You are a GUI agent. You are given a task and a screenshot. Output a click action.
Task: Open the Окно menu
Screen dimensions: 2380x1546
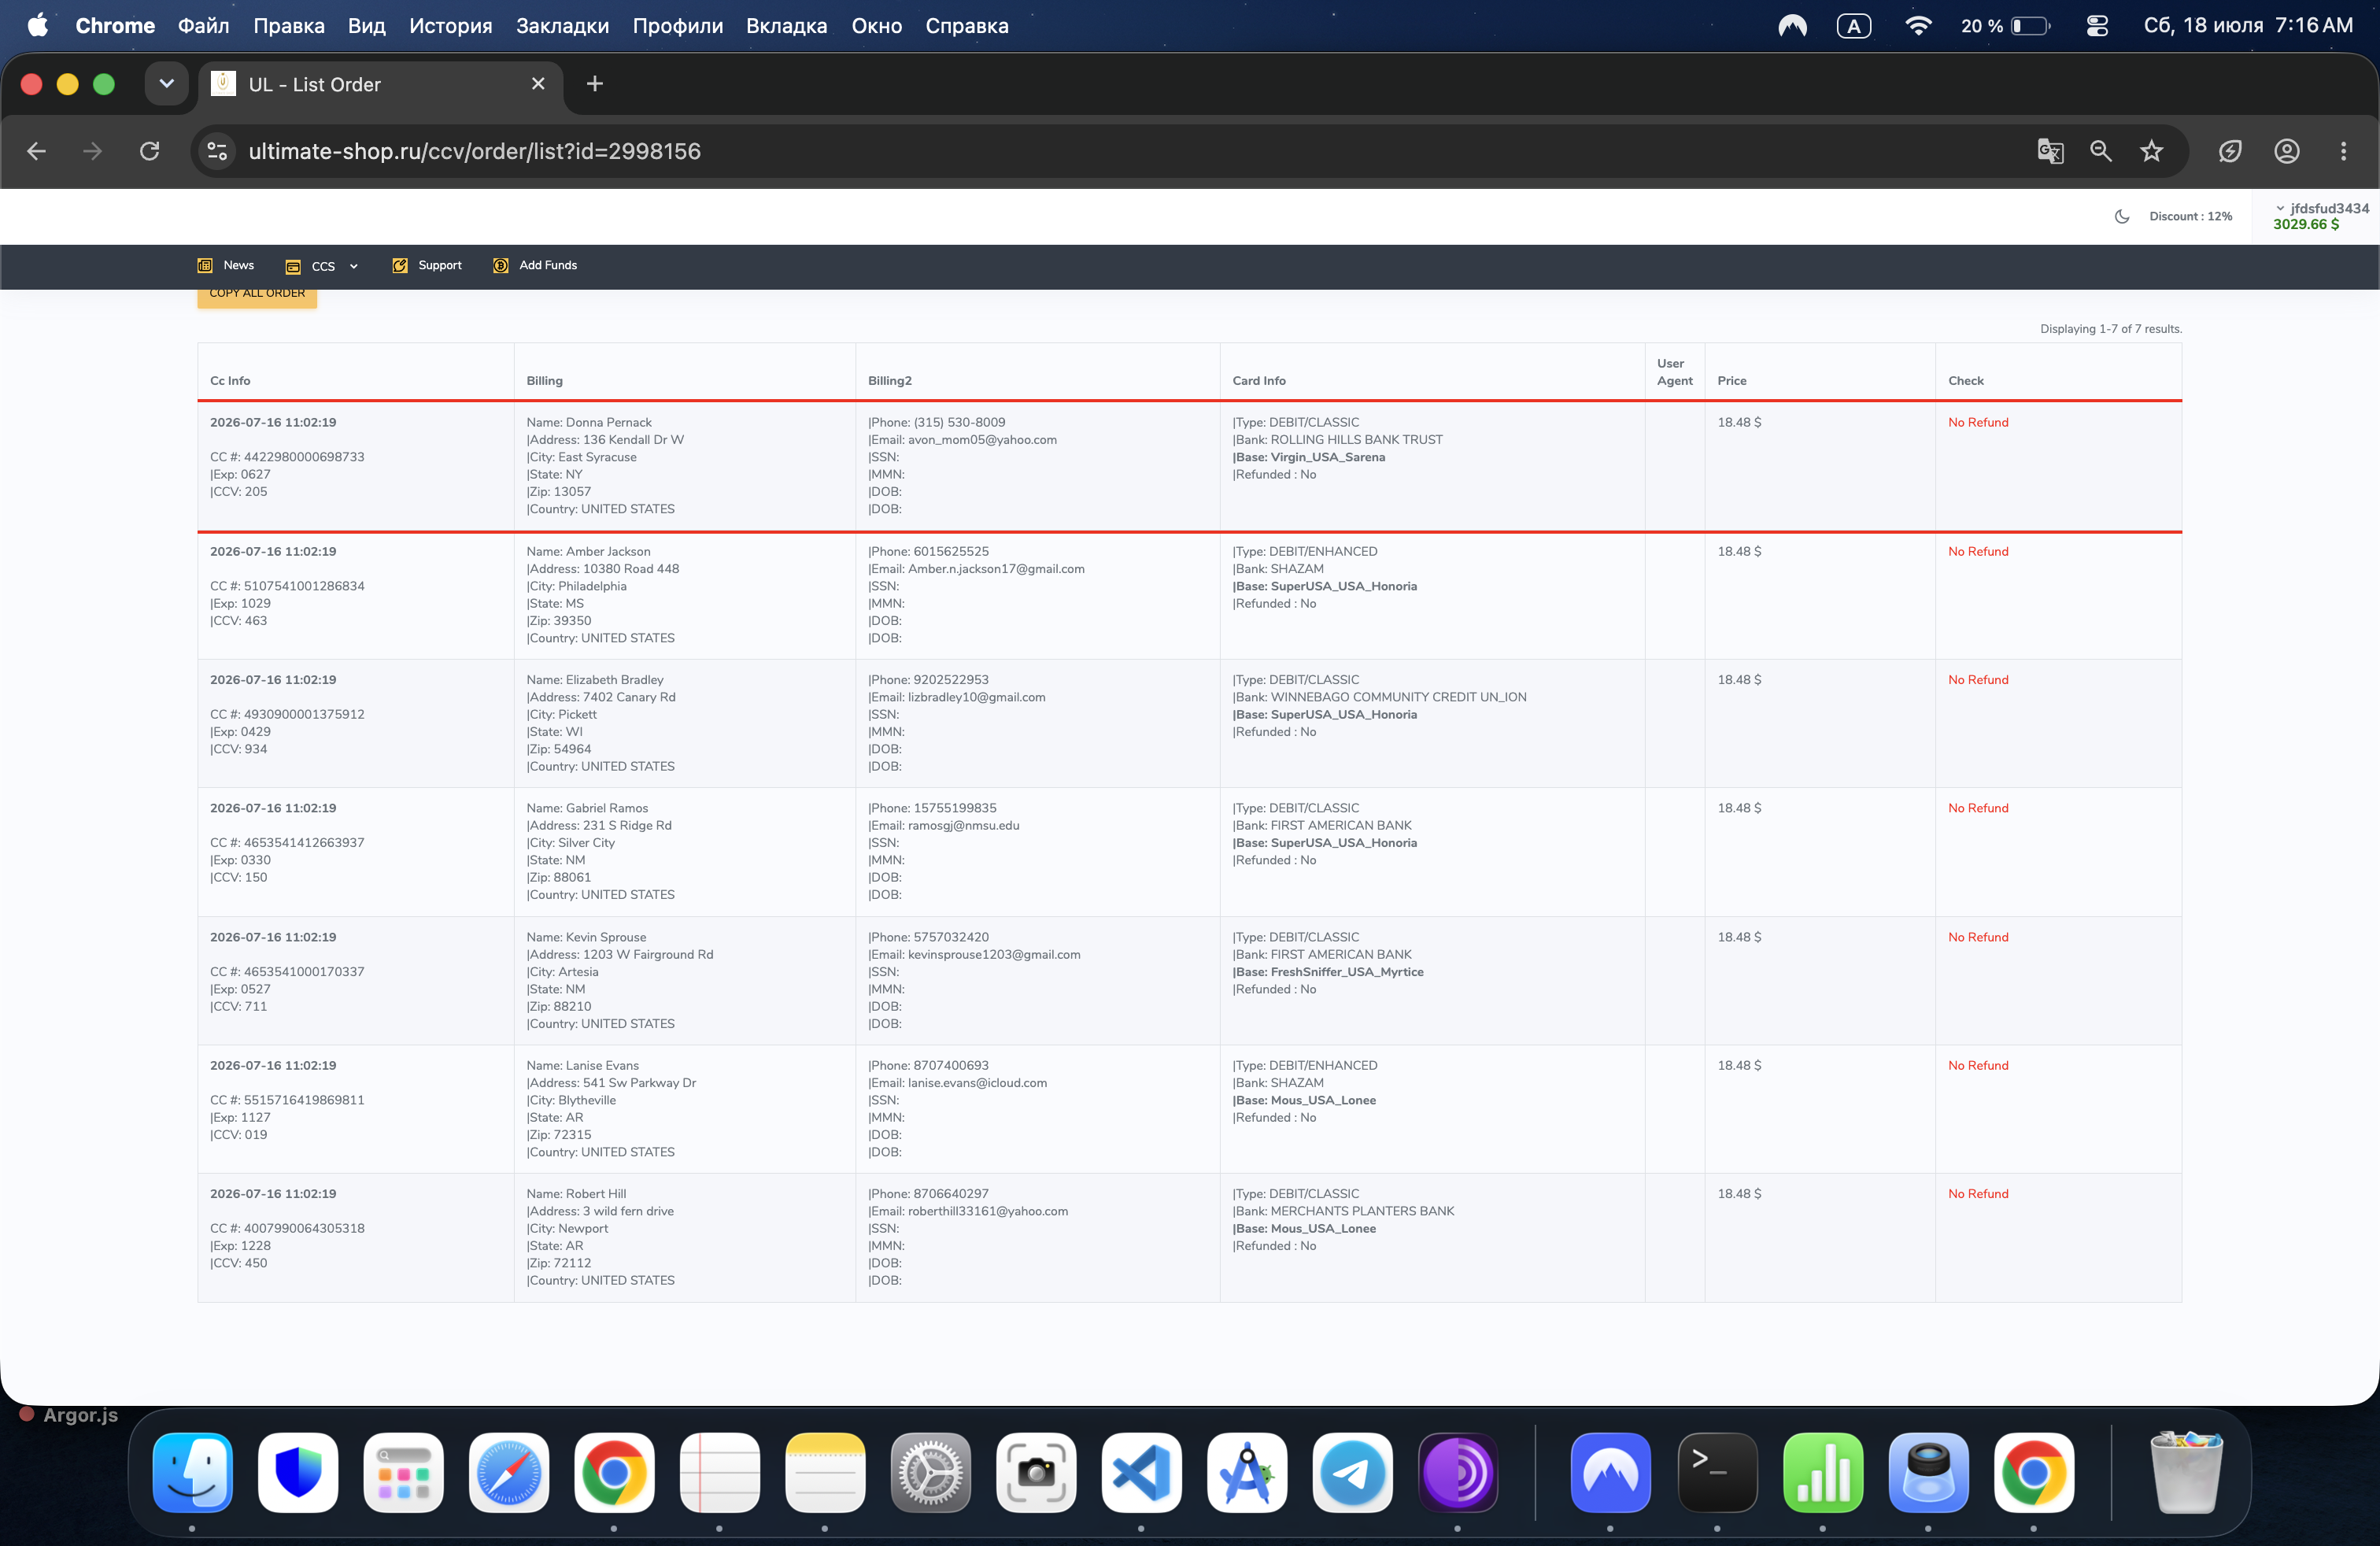tap(877, 26)
